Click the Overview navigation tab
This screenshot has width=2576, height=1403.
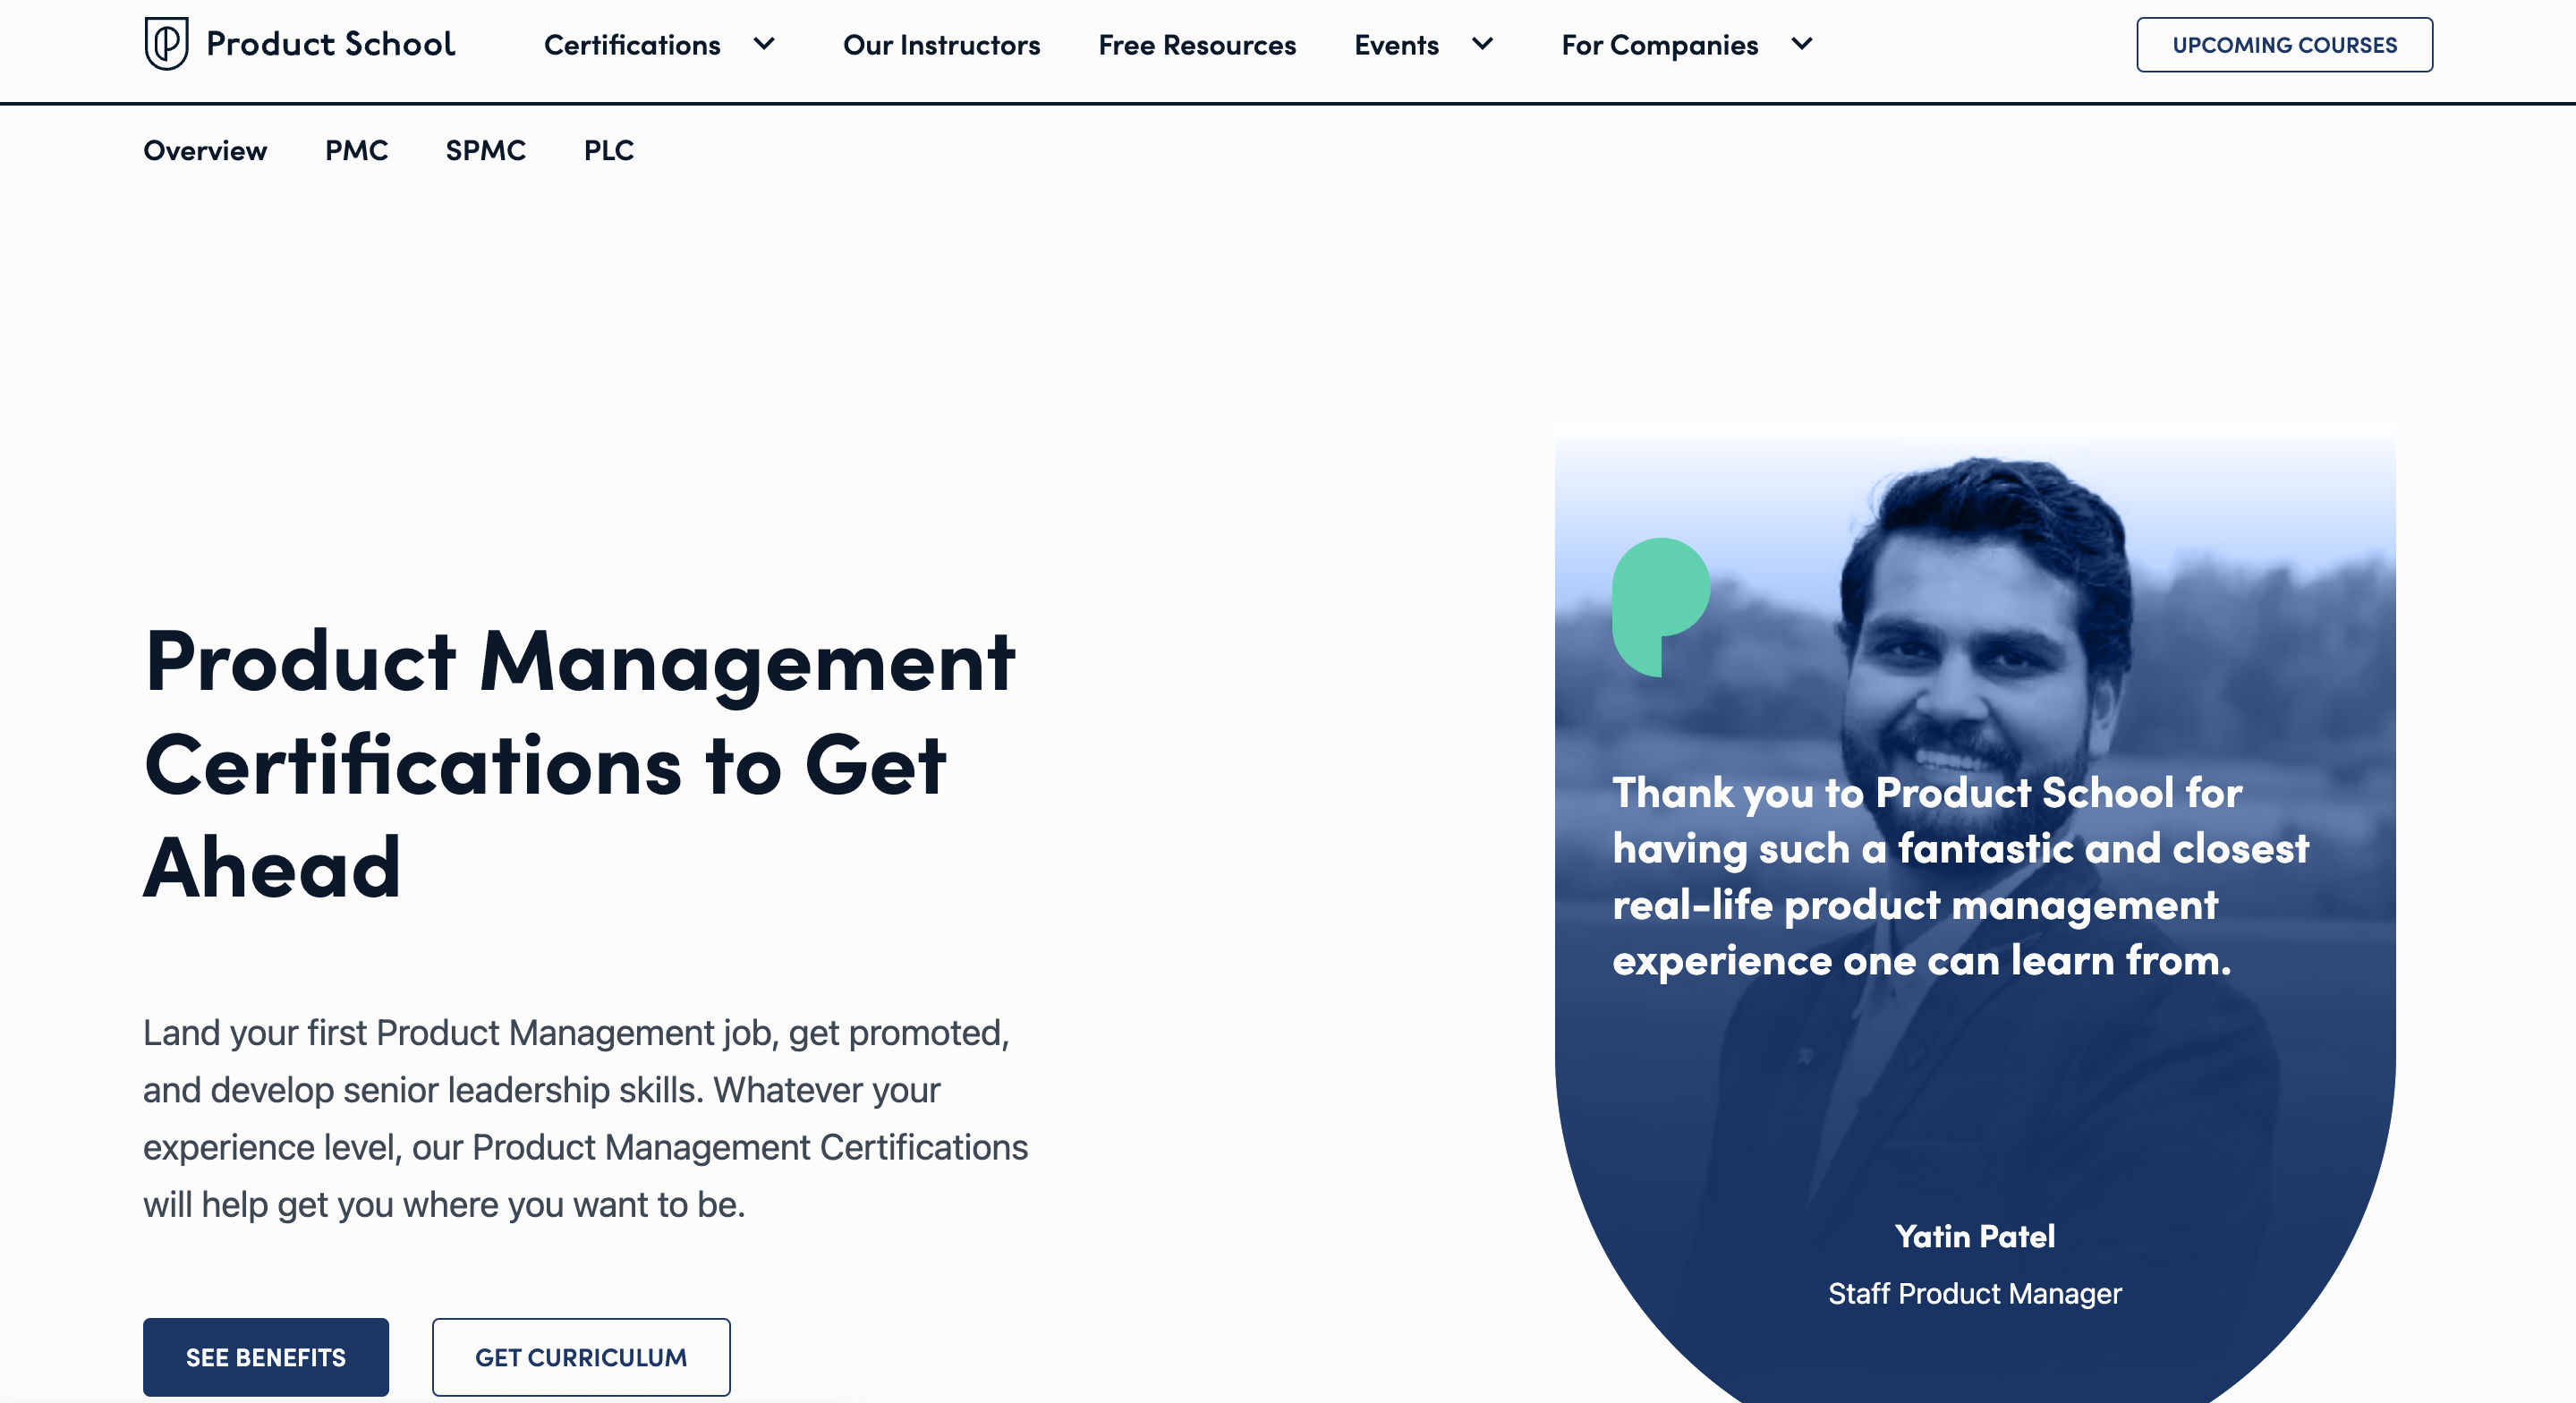pyautogui.click(x=206, y=150)
